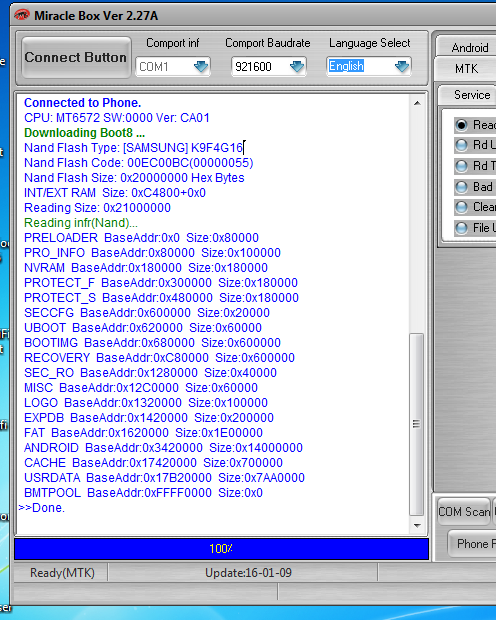Click the NVRAM partition line
The height and width of the screenshot is (620, 496).
coord(146,268)
